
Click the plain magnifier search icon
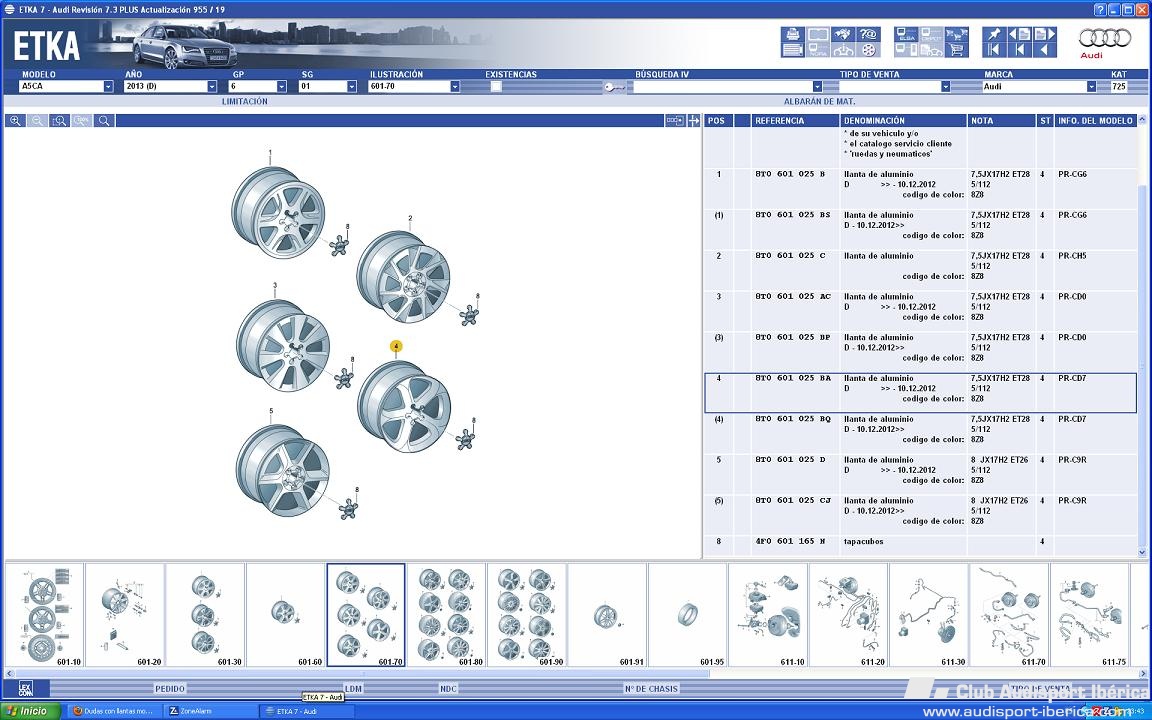tap(104, 120)
